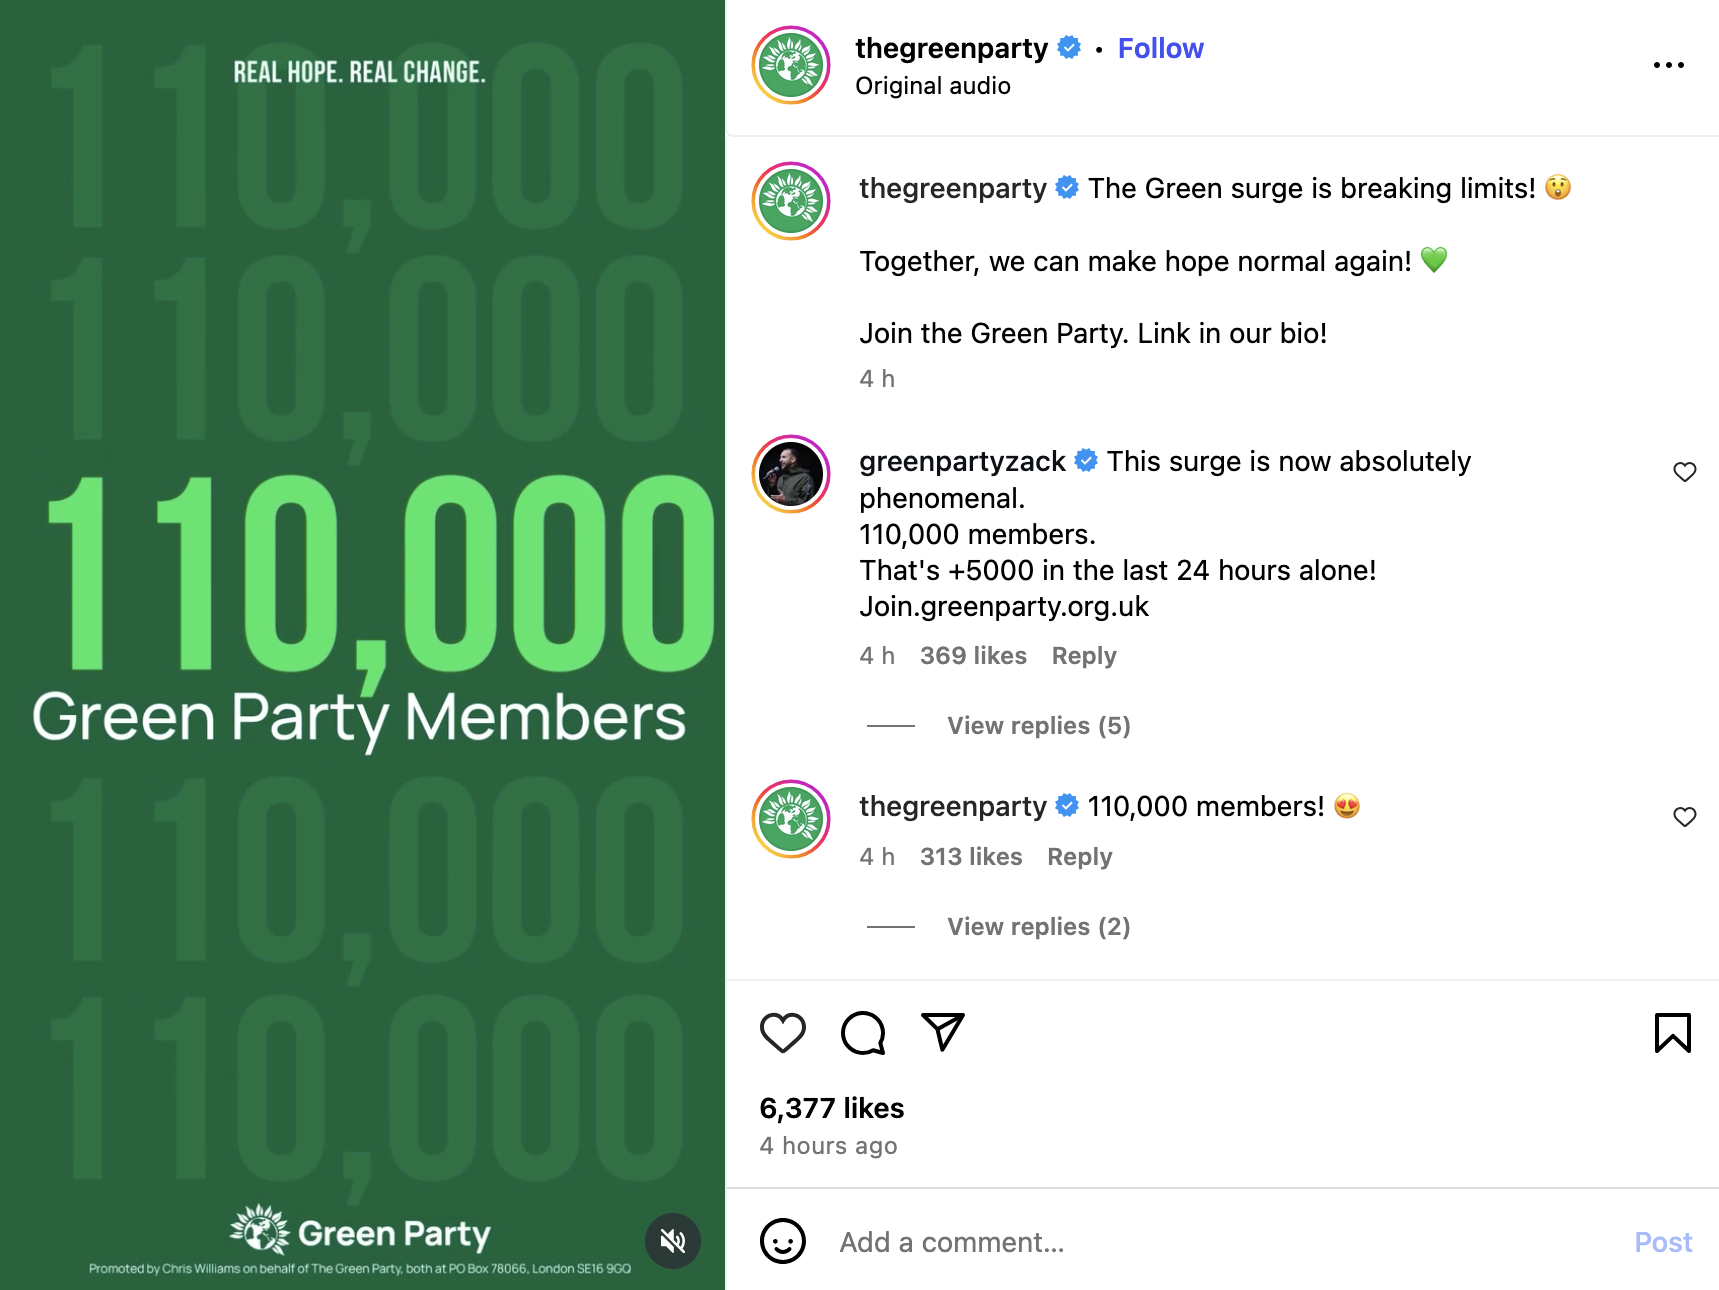The width and height of the screenshot is (1719, 1290).
Task: Save post with the bookmark icon
Action: point(1672,1033)
